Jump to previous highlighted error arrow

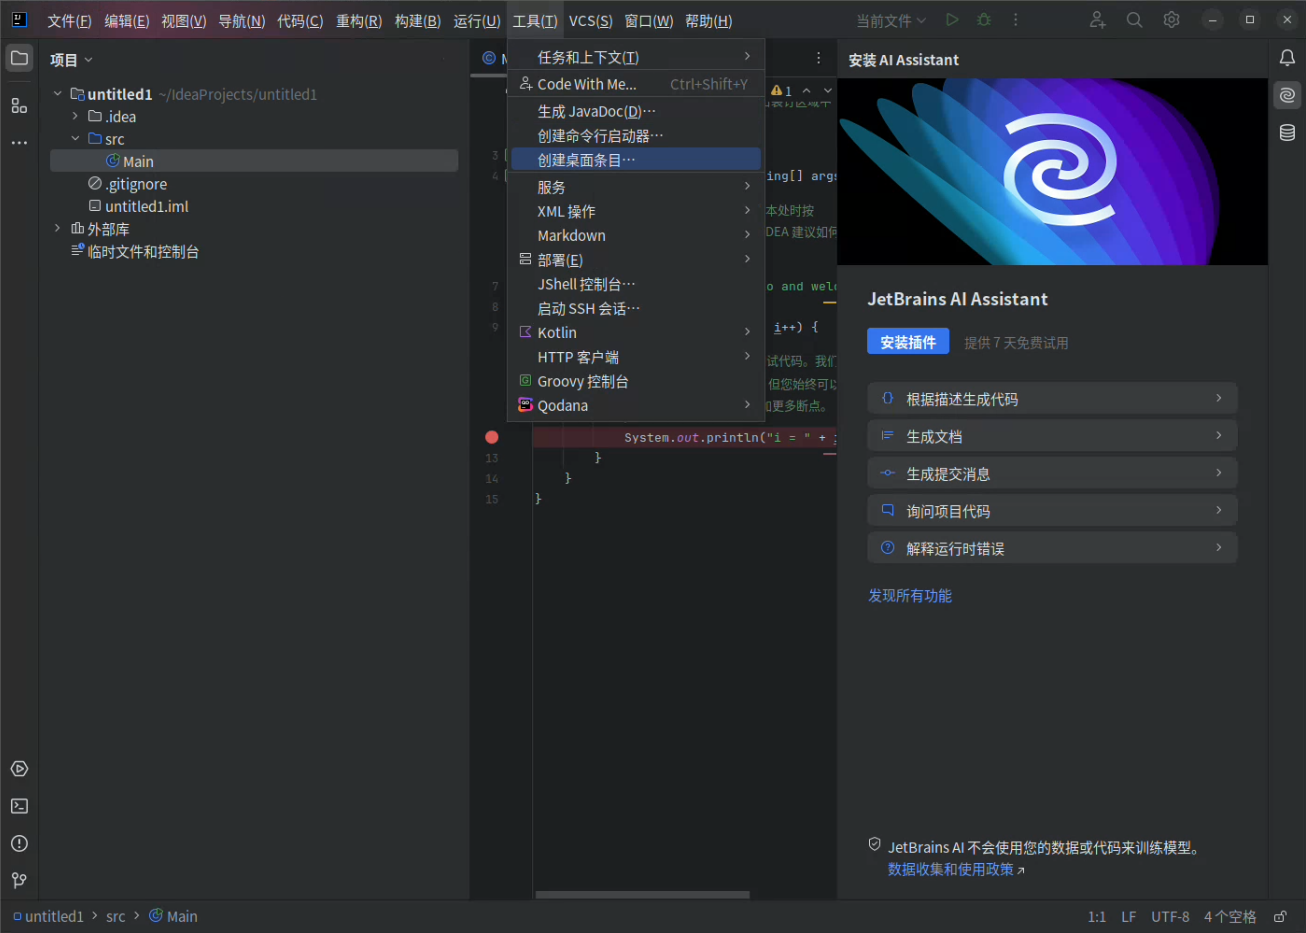click(x=807, y=91)
